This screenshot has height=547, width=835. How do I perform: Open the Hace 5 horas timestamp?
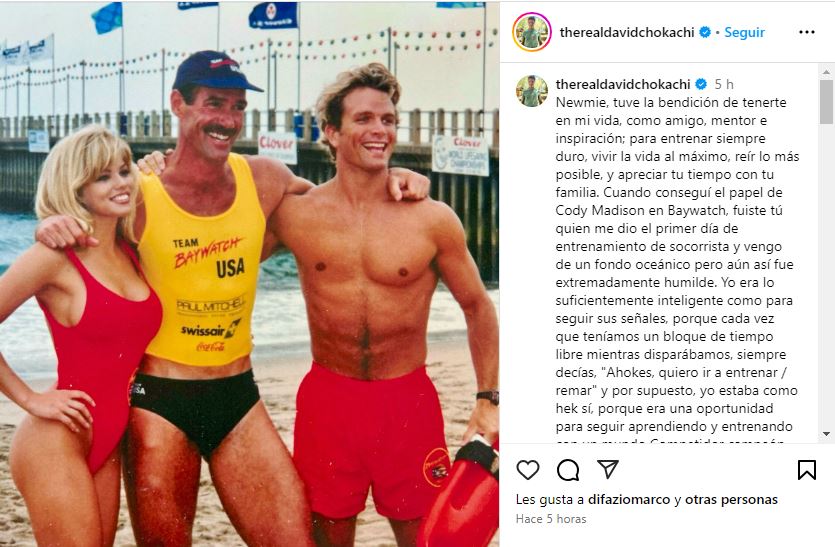(551, 519)
